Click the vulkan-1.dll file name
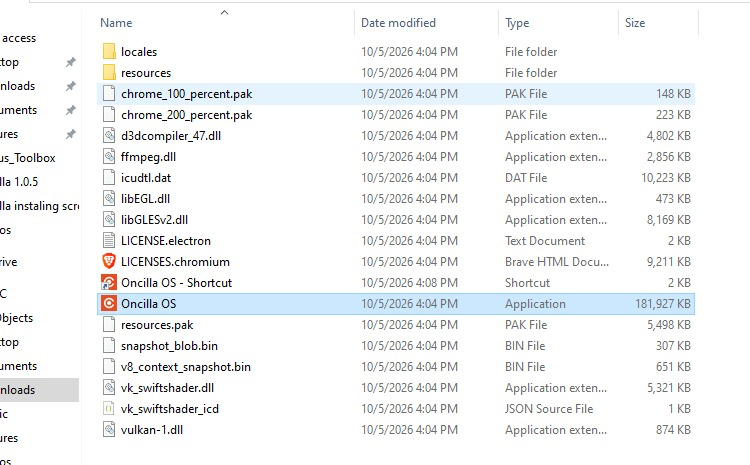Viewport: 750px width, 465px height. 152,430
